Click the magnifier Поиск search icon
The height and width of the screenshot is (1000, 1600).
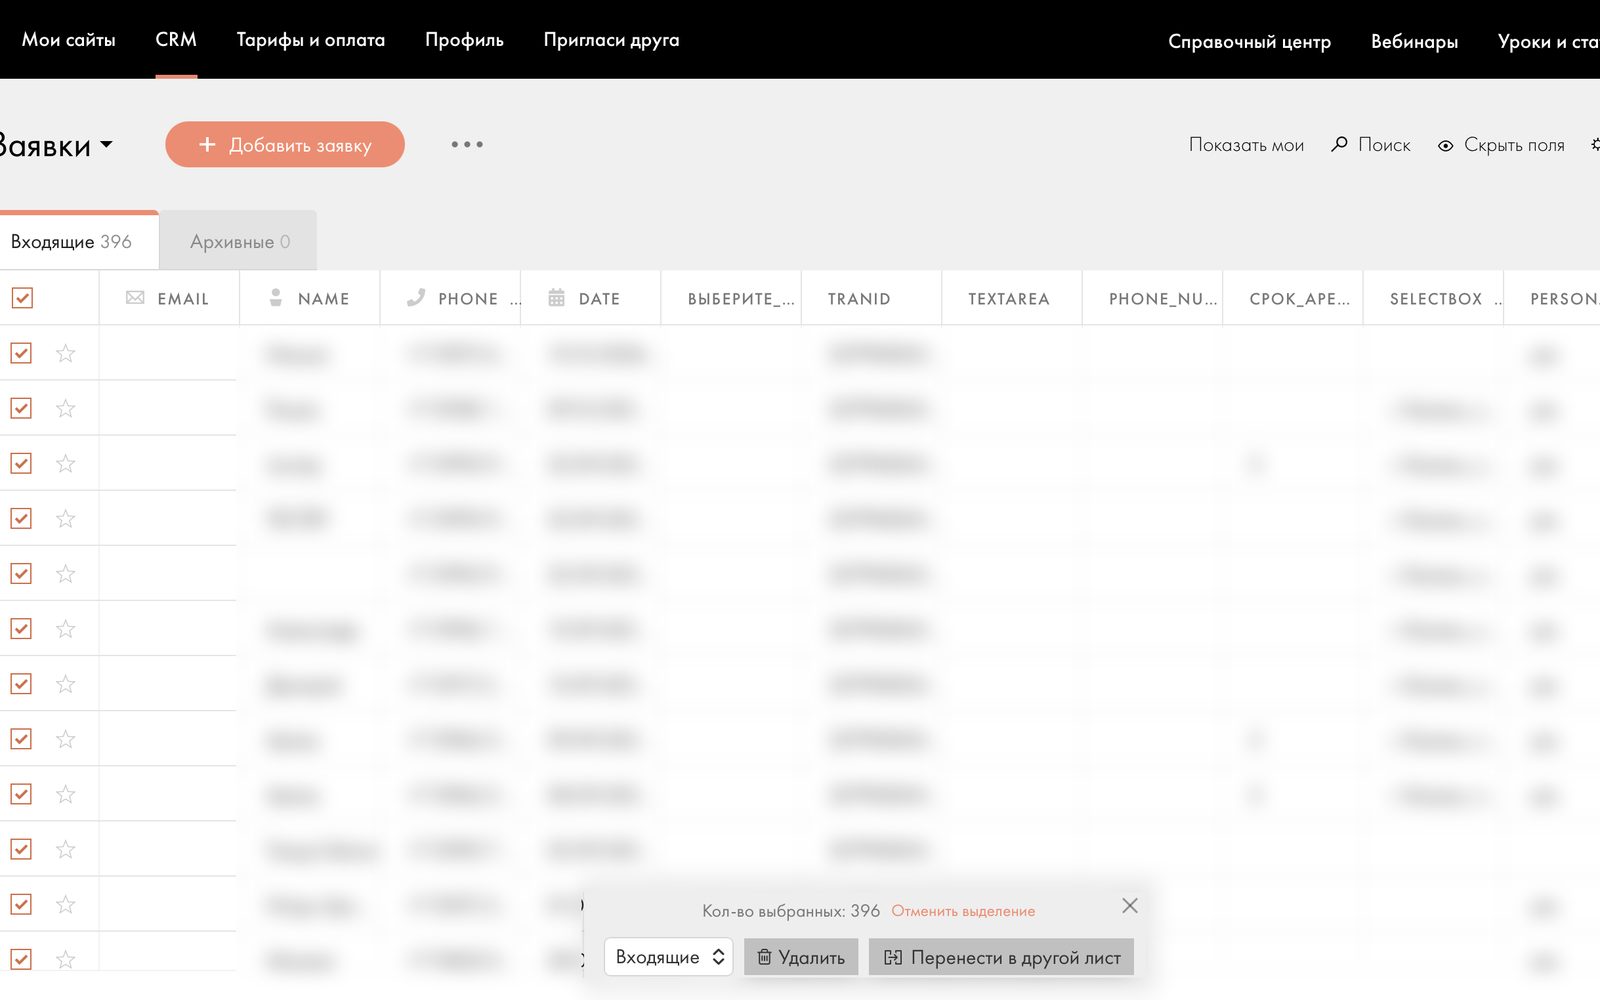coord(1340,145)
